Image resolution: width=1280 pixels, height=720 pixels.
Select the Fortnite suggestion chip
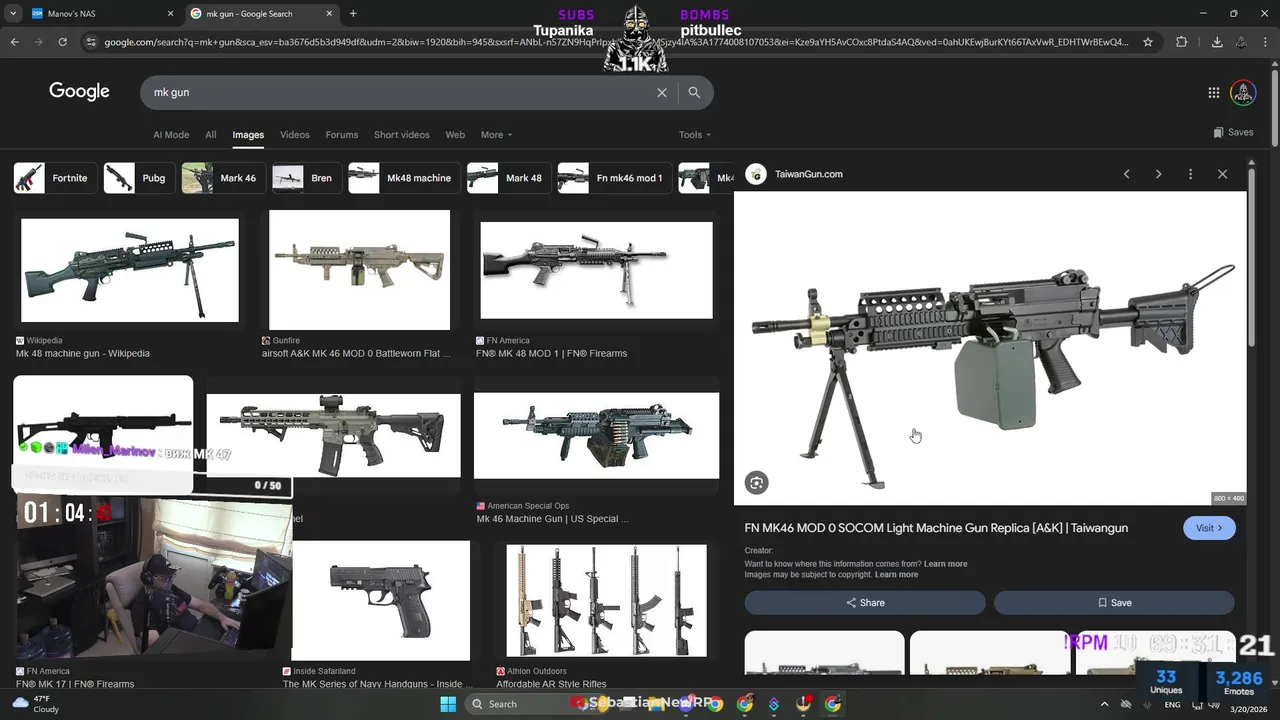[56, 178]
